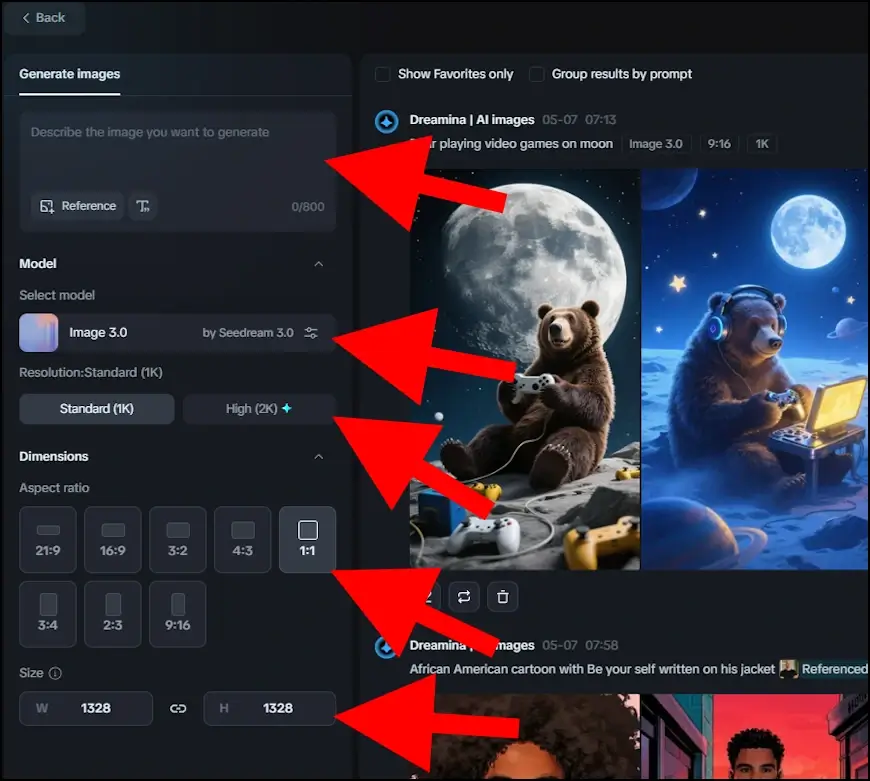Click the 9:16 tag on the bear prompt
This screenshot has height=781, width=870.
[719, 144]
